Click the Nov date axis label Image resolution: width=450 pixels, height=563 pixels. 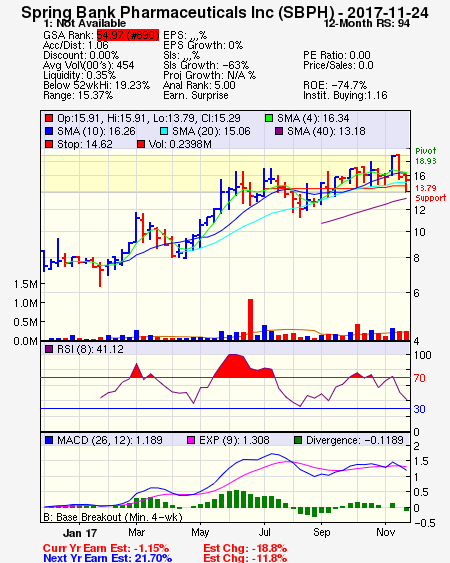coord(386,532)
